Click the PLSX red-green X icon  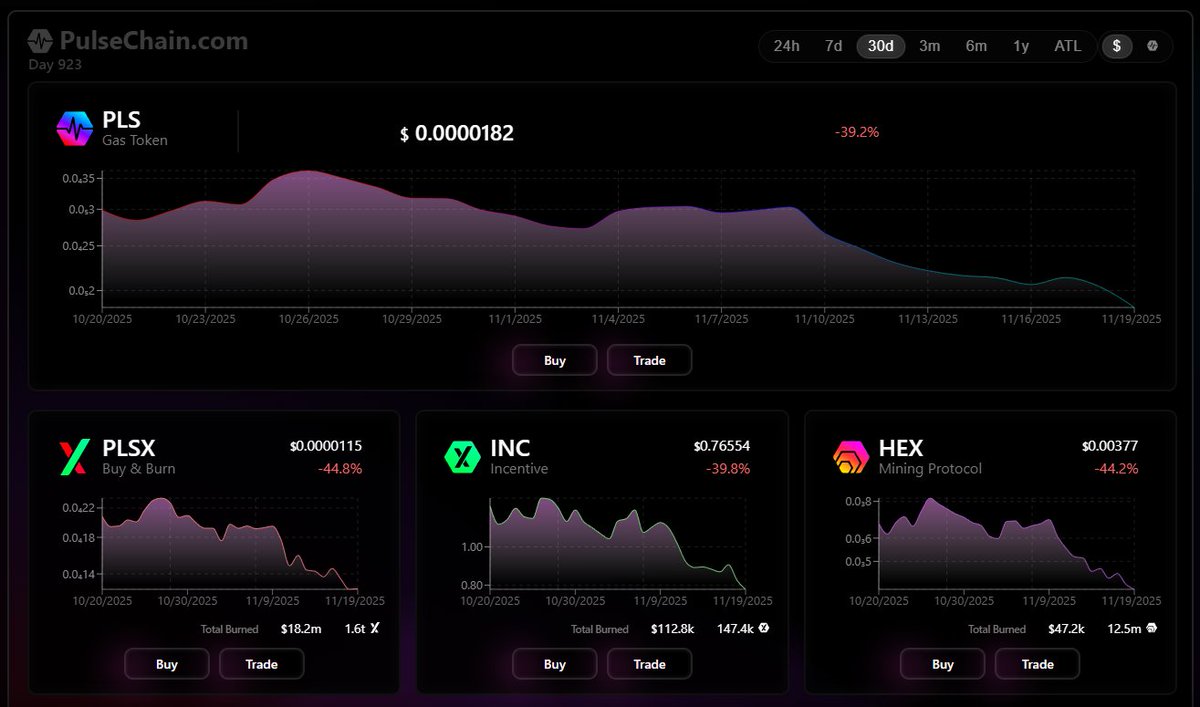(74, 457)
